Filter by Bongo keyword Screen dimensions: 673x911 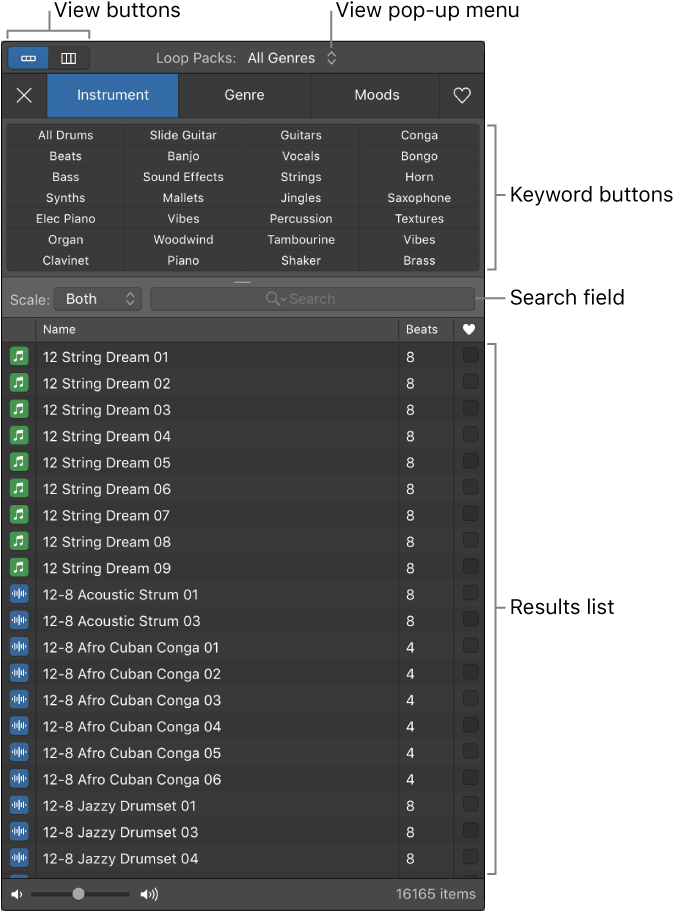[x=419, y=156]
